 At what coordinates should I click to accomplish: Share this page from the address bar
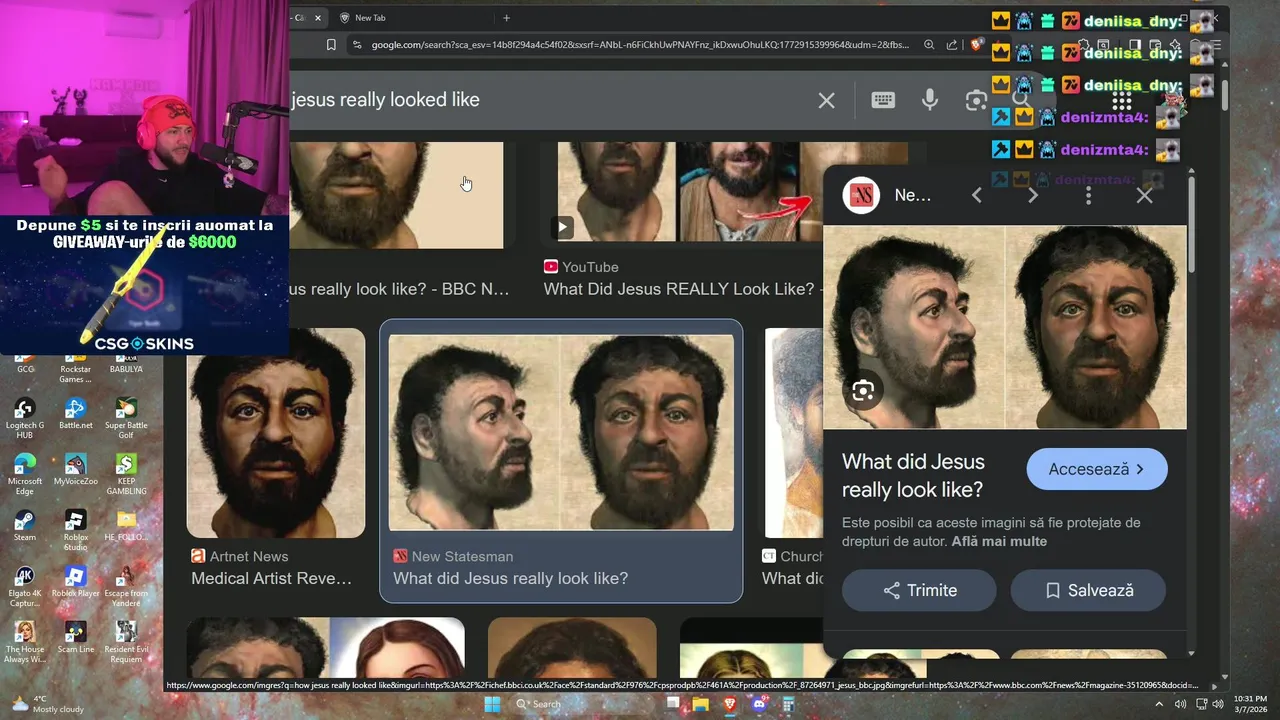(x=952, y=44)
